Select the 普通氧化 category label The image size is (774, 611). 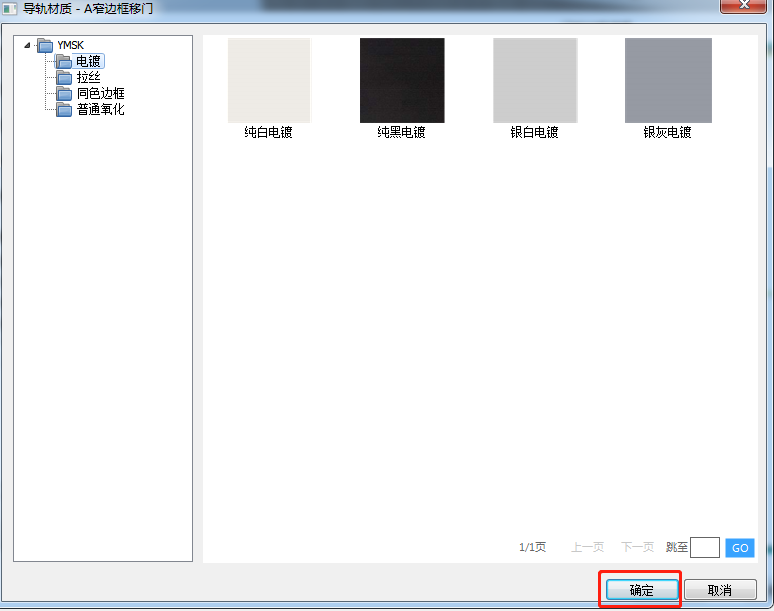(x=101, y=110)
